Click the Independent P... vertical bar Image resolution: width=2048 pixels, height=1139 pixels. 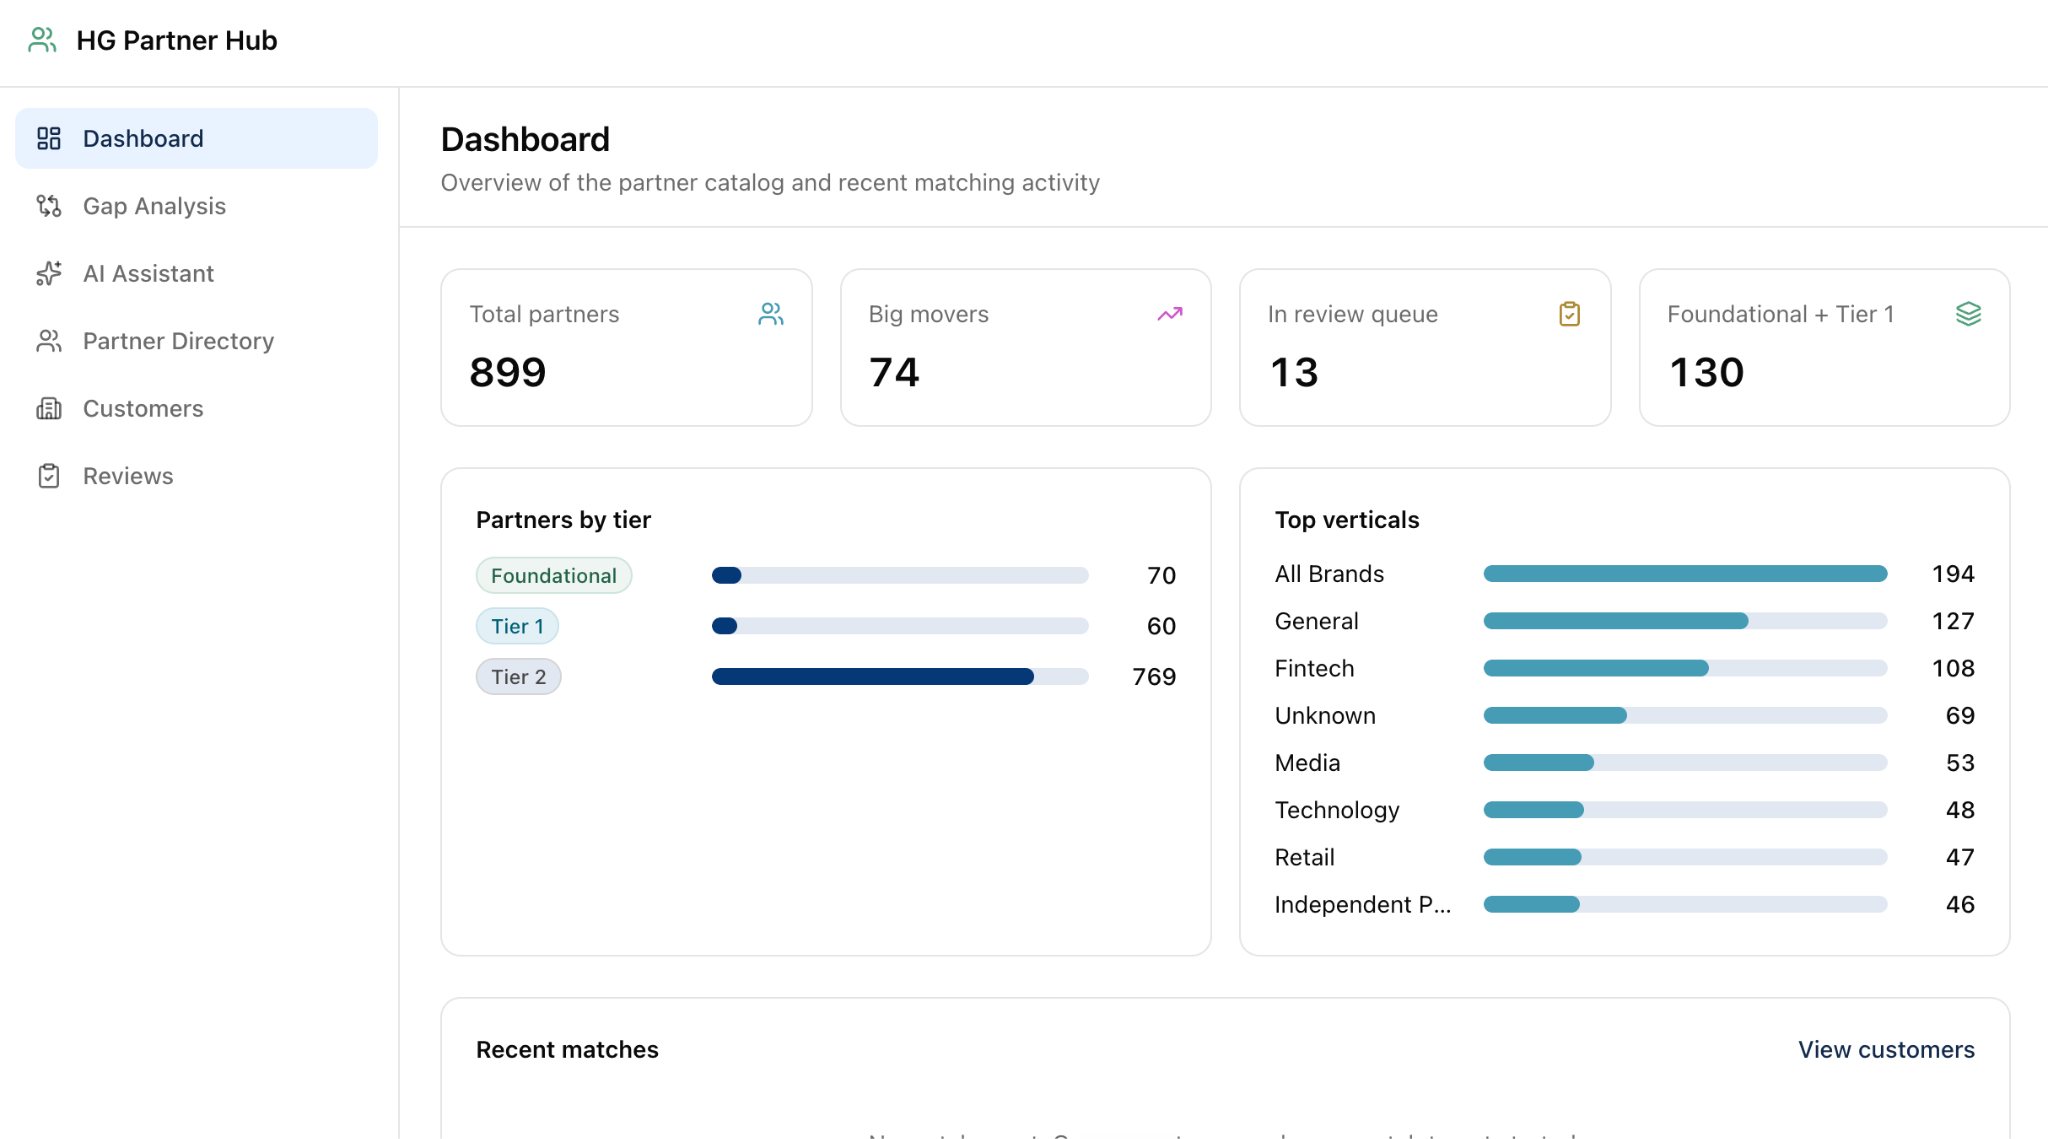point(1685,904)
